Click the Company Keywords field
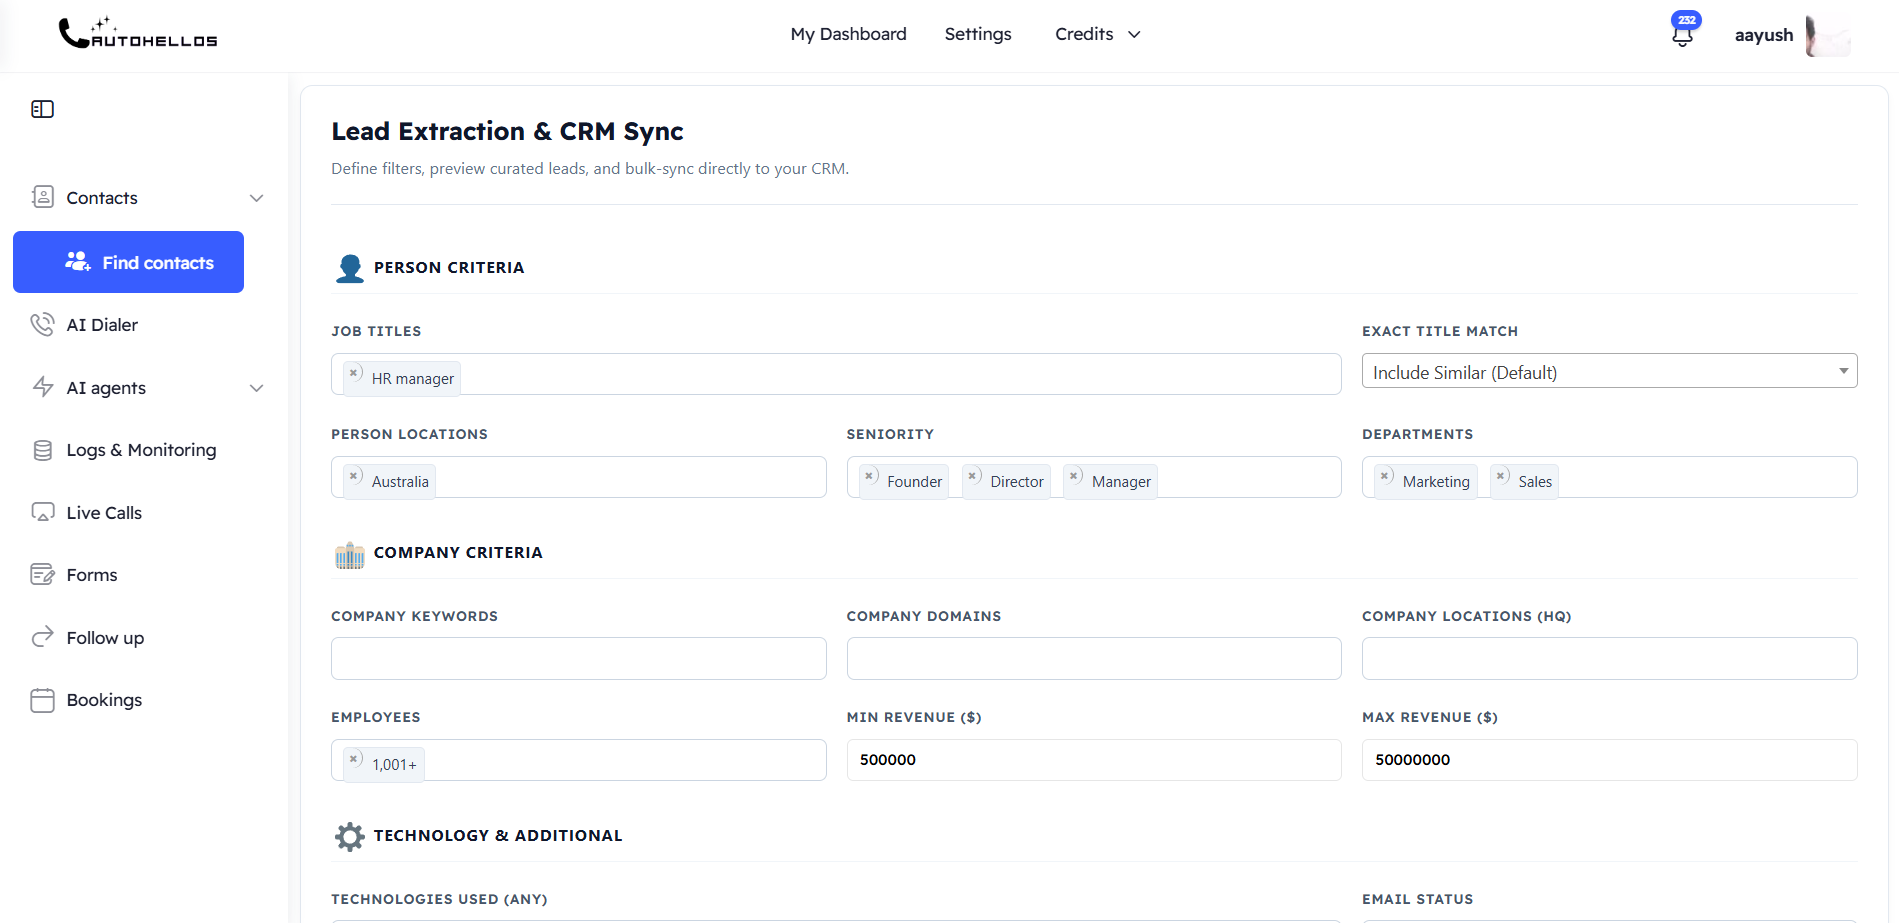The image size is (1899, 923). [x=579, y=658]
